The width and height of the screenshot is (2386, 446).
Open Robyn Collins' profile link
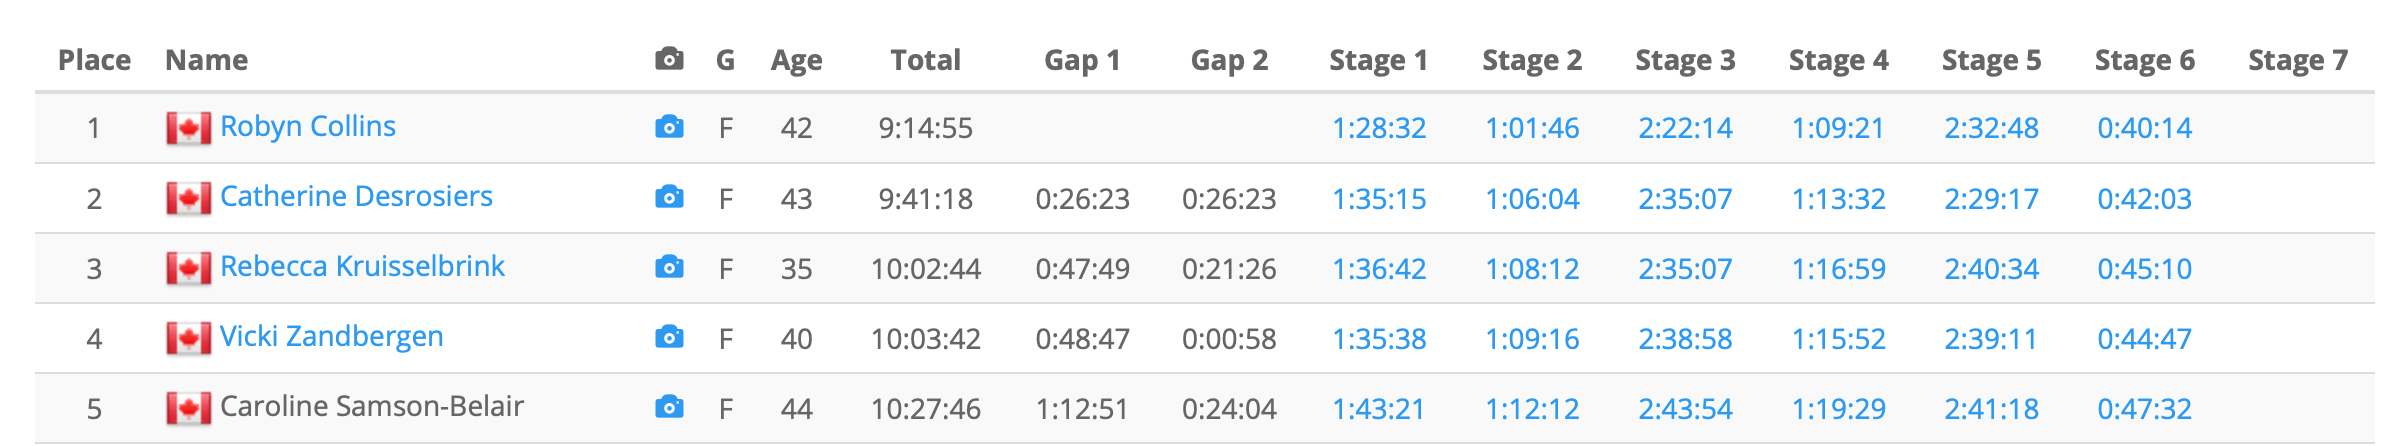308,126
